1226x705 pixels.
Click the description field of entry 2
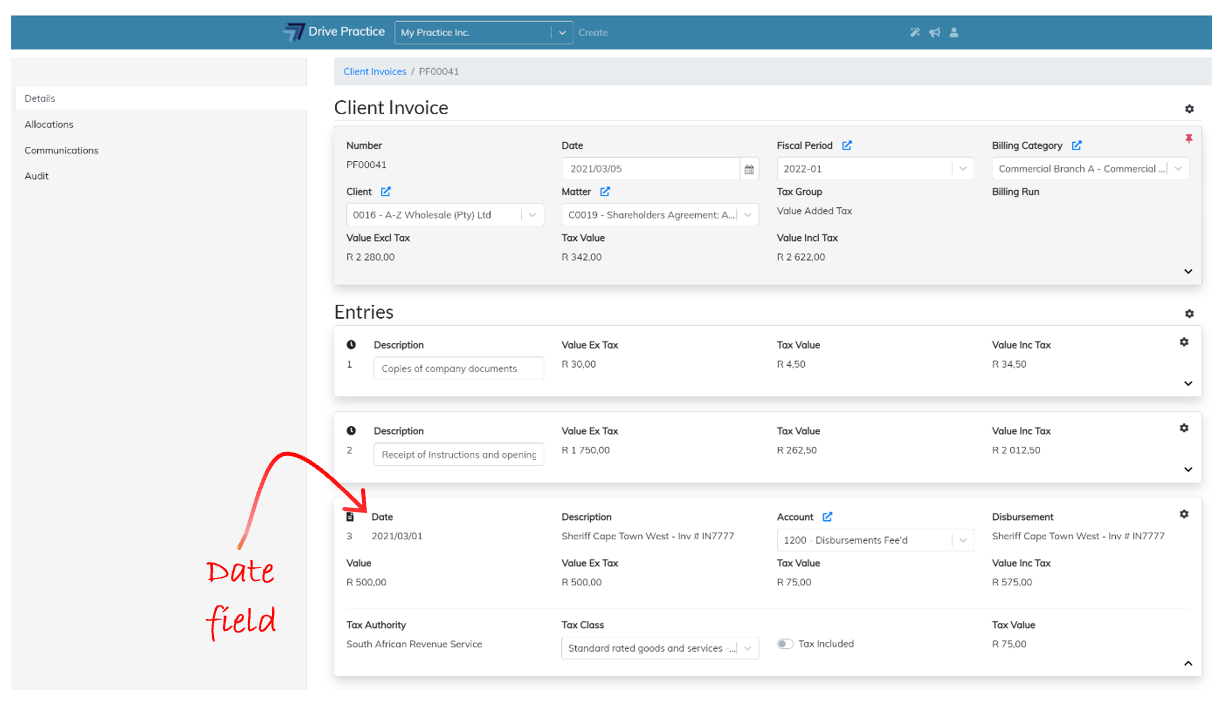point(459,455)
